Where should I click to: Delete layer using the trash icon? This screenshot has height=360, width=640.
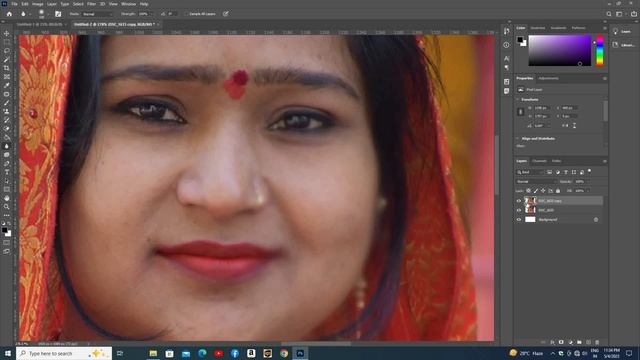click(x=597, y=342)
